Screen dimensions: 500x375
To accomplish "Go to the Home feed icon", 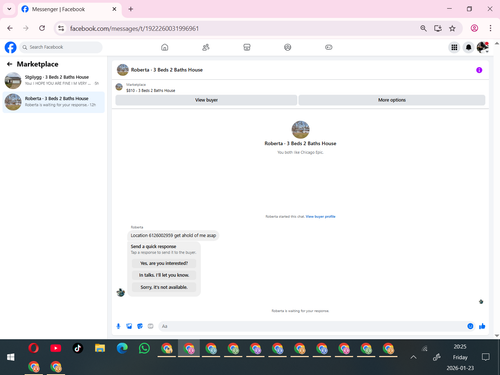I will 165,47.
